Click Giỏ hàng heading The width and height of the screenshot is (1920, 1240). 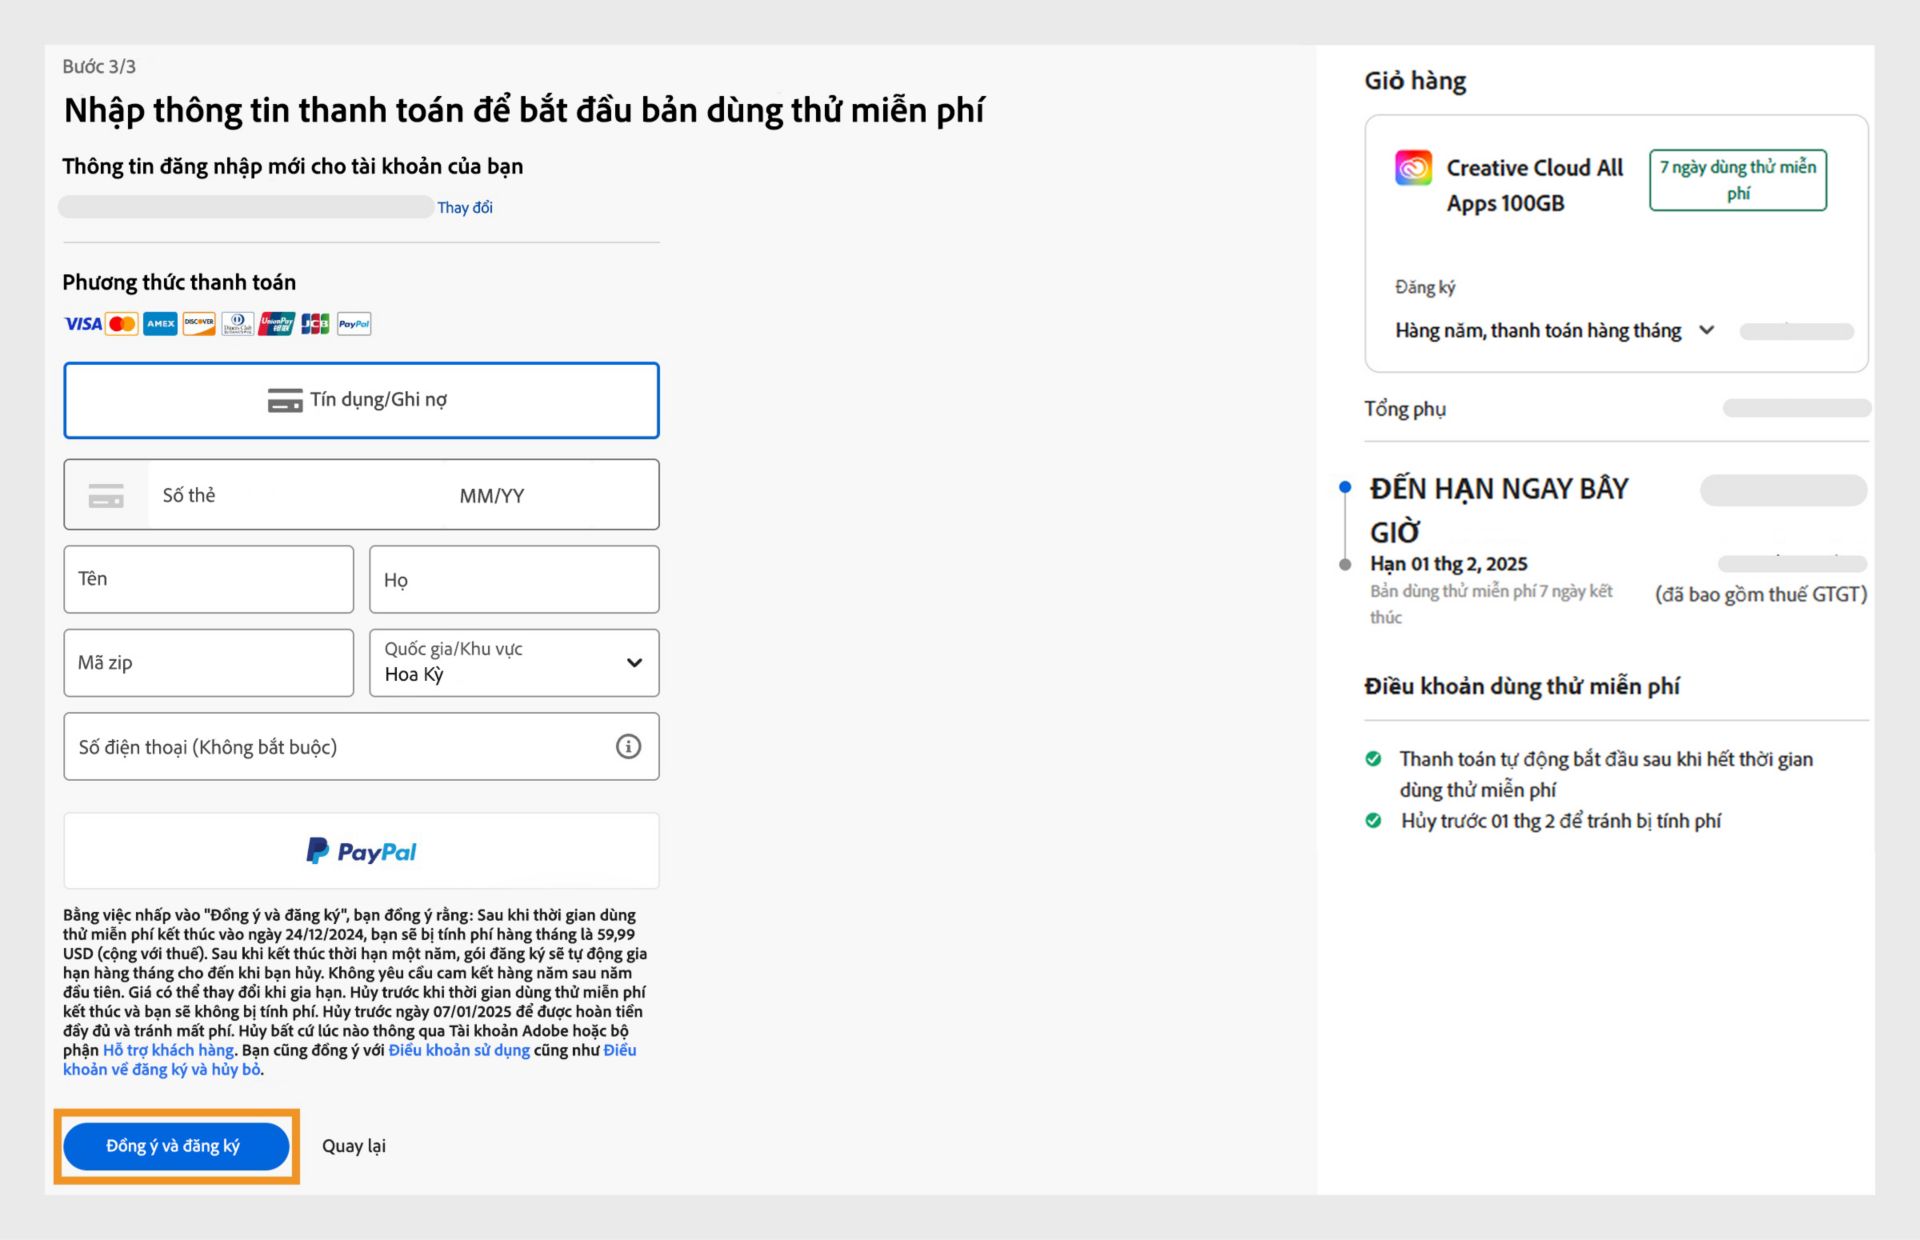[x=1415, y=81]
